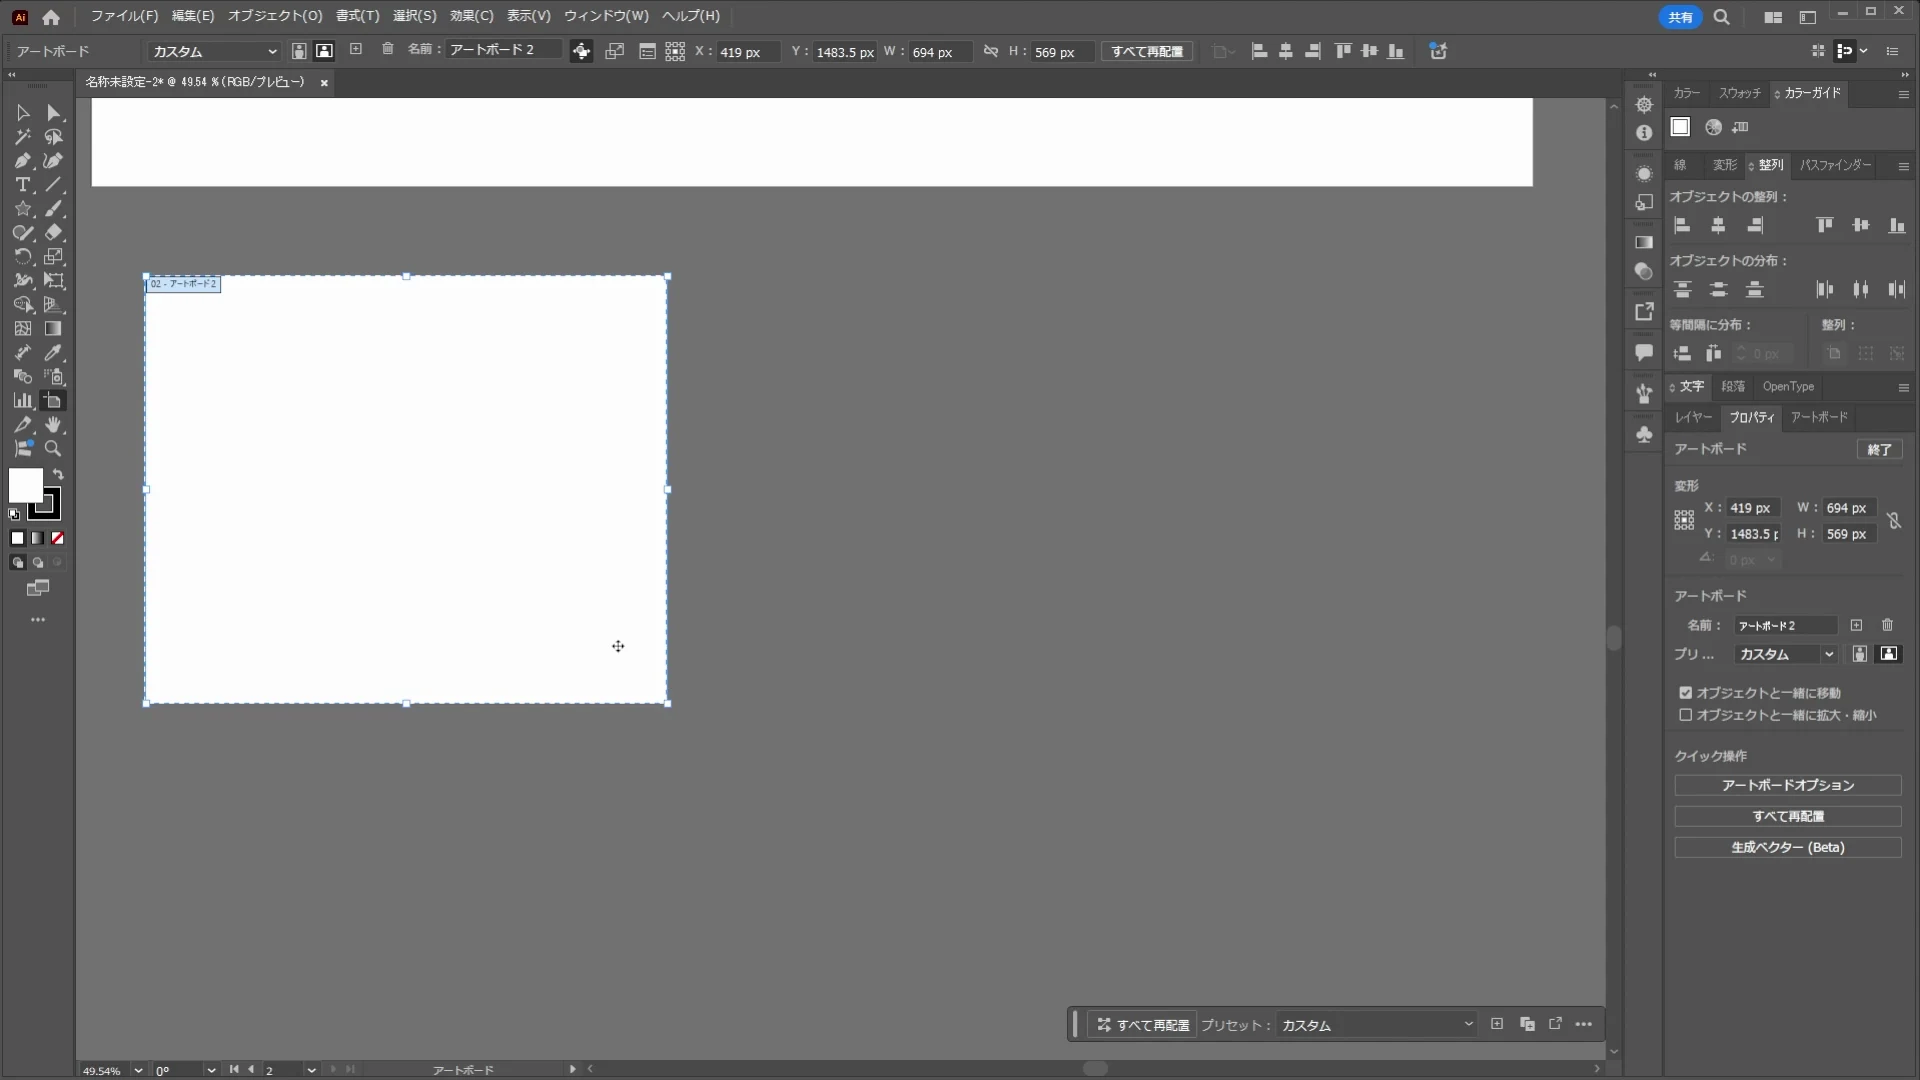Screen dimensions: 1920x1080
Task: Select the Eraser tool
Action: (54, 233)
